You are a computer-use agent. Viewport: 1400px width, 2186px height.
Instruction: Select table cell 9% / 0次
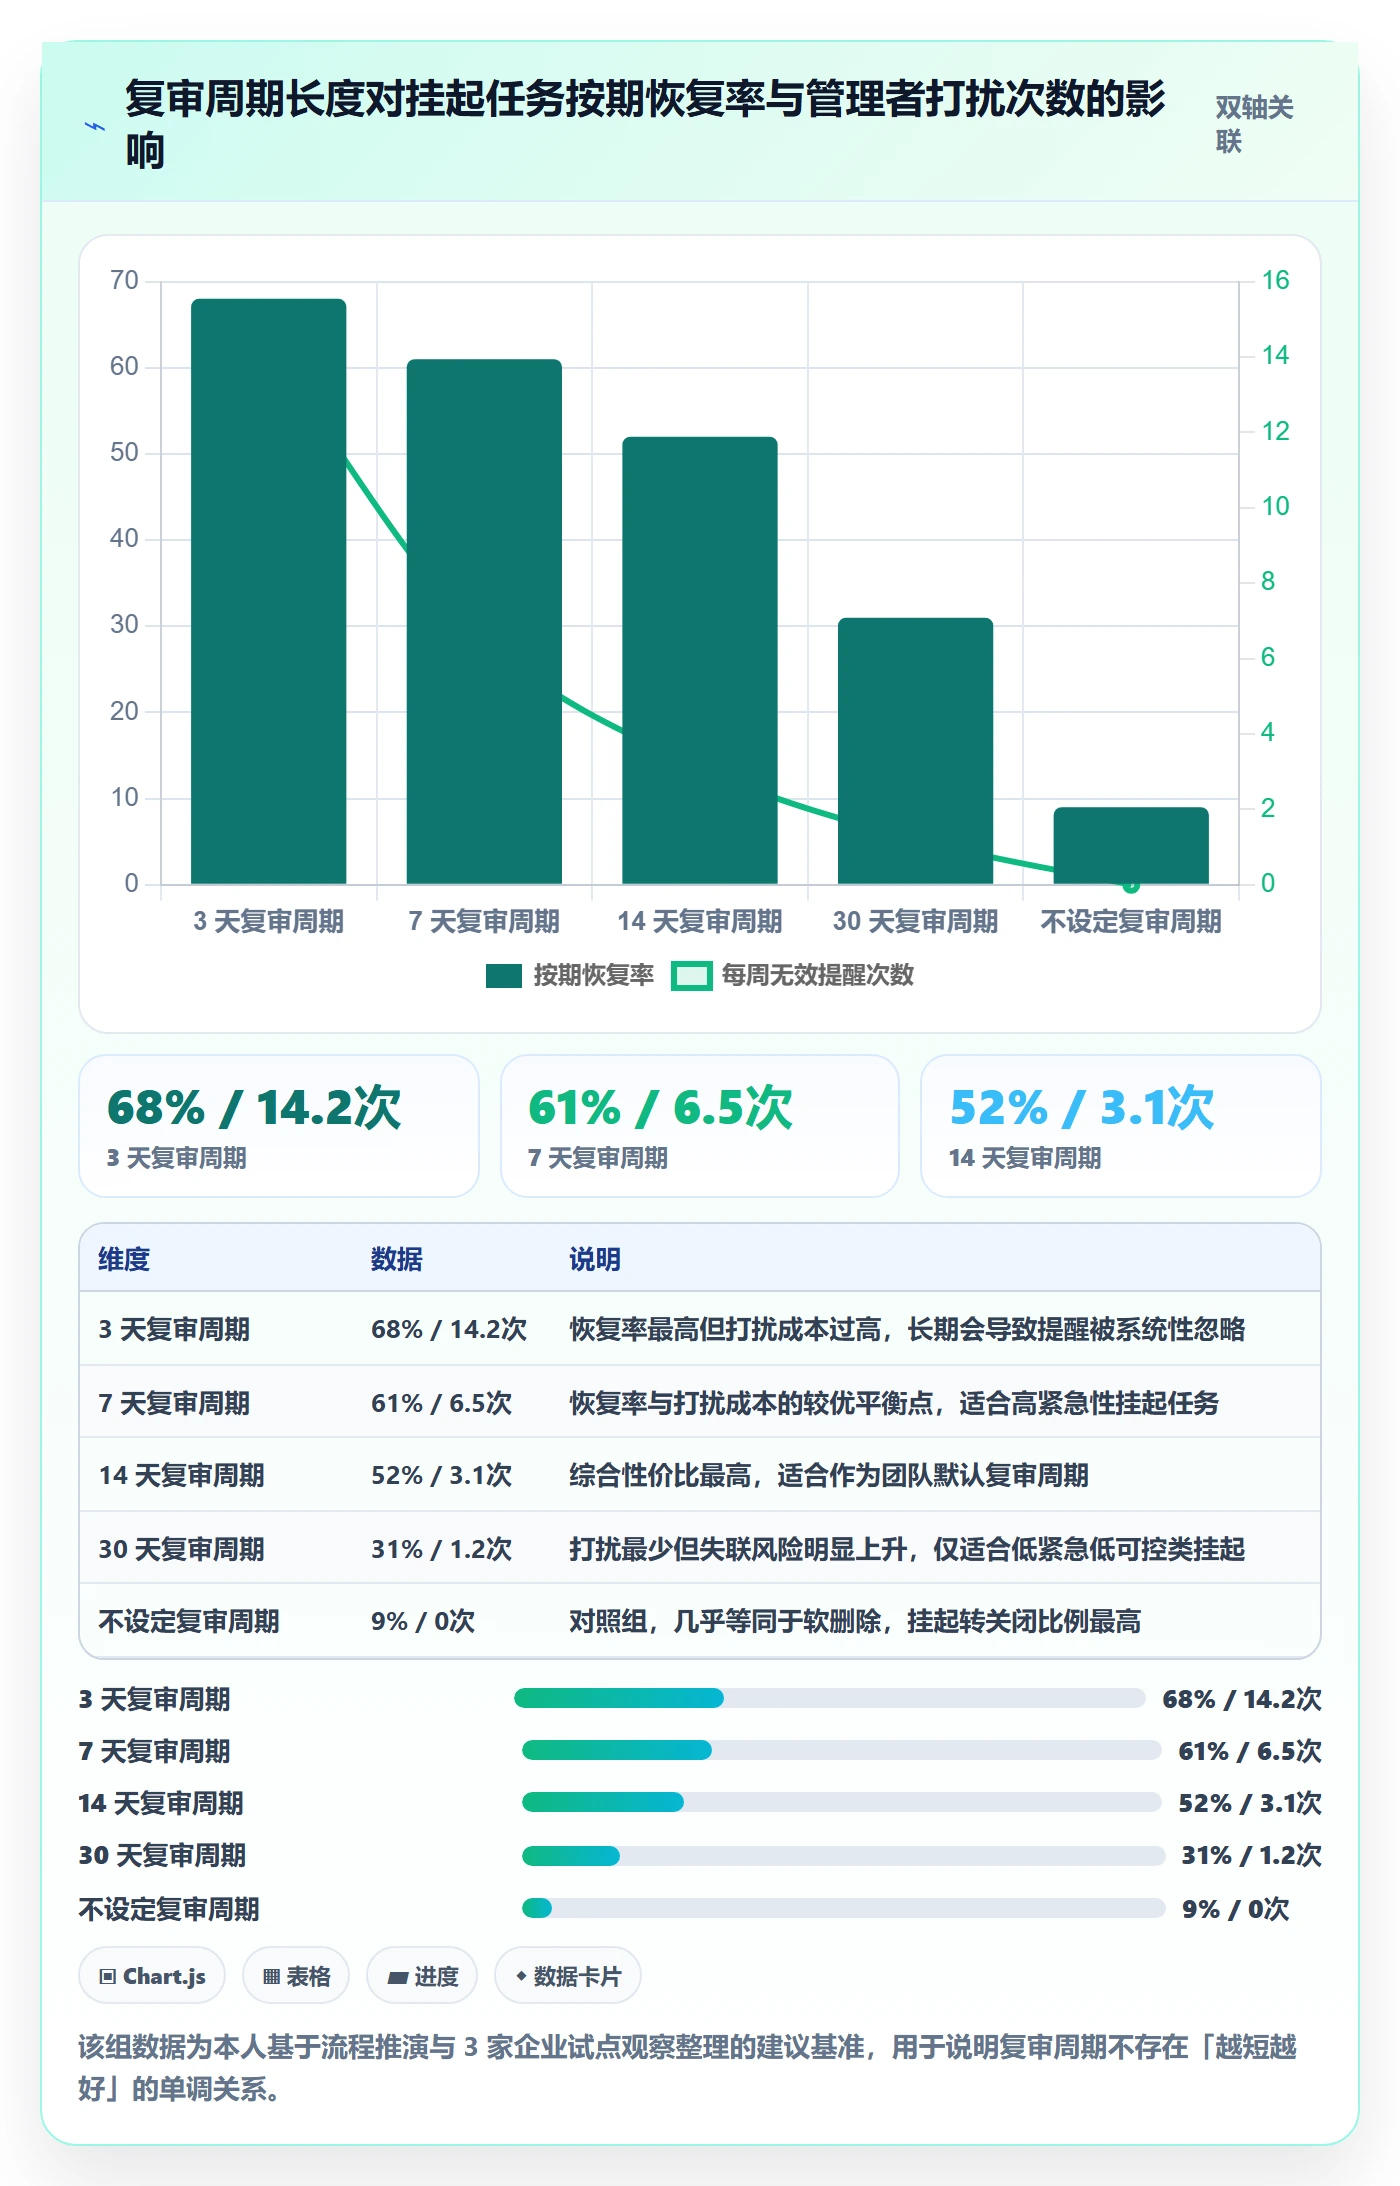tap(423, 1621)
